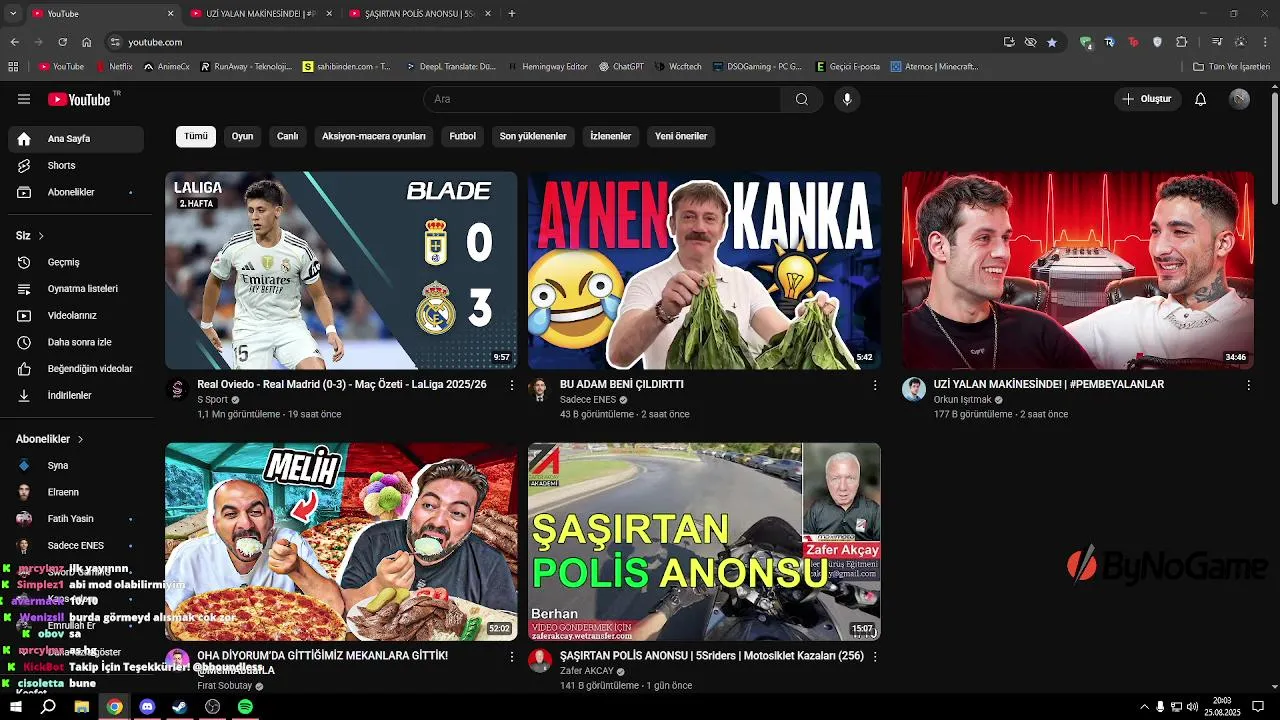Screen dimensions: 1280x720
Task: Open Videolarınız page
Action: pyautogui.click(x=76, y=315)
